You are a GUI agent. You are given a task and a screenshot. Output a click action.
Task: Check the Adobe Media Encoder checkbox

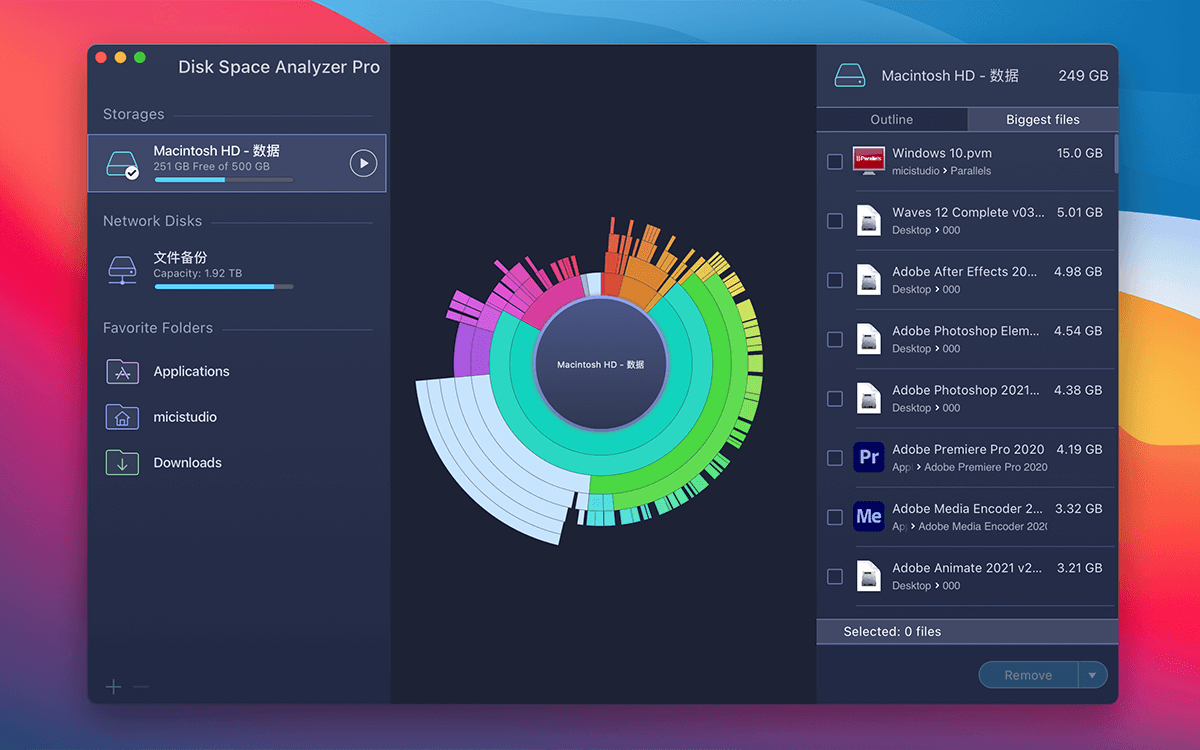coord(835,517)
